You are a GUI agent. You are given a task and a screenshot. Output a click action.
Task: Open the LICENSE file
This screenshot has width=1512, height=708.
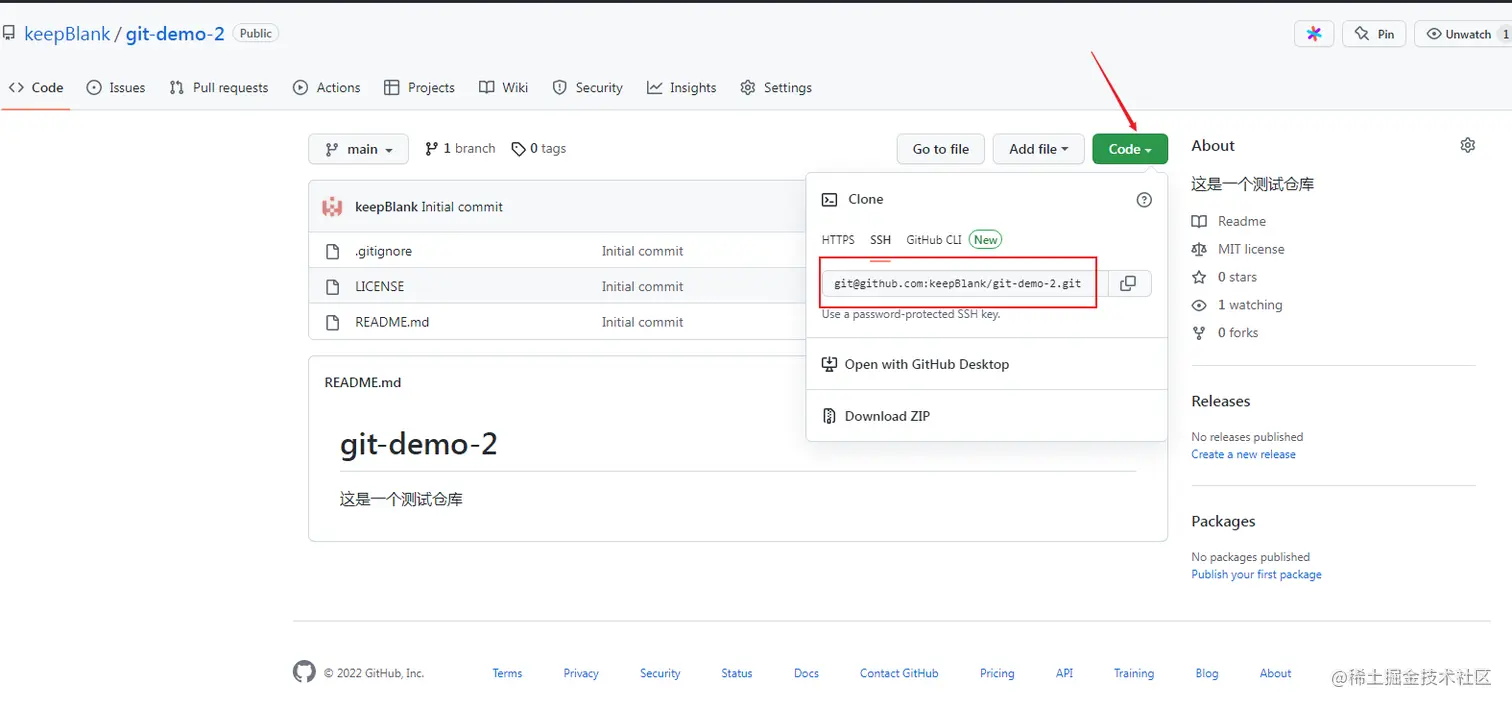(x=380, y=287)
